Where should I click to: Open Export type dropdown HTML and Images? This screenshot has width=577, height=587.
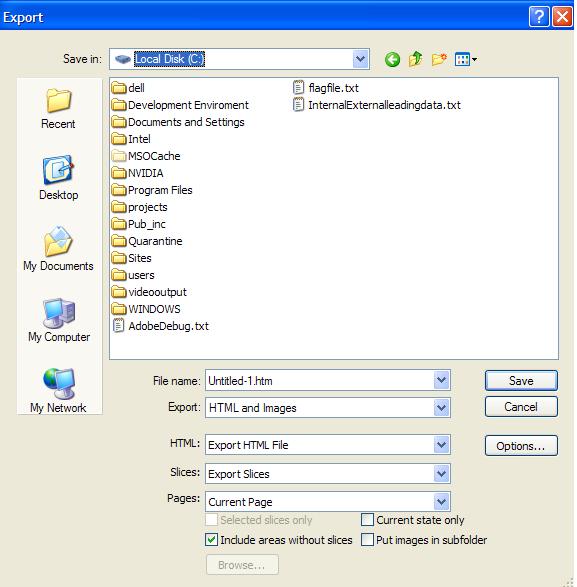pos(441,407)
